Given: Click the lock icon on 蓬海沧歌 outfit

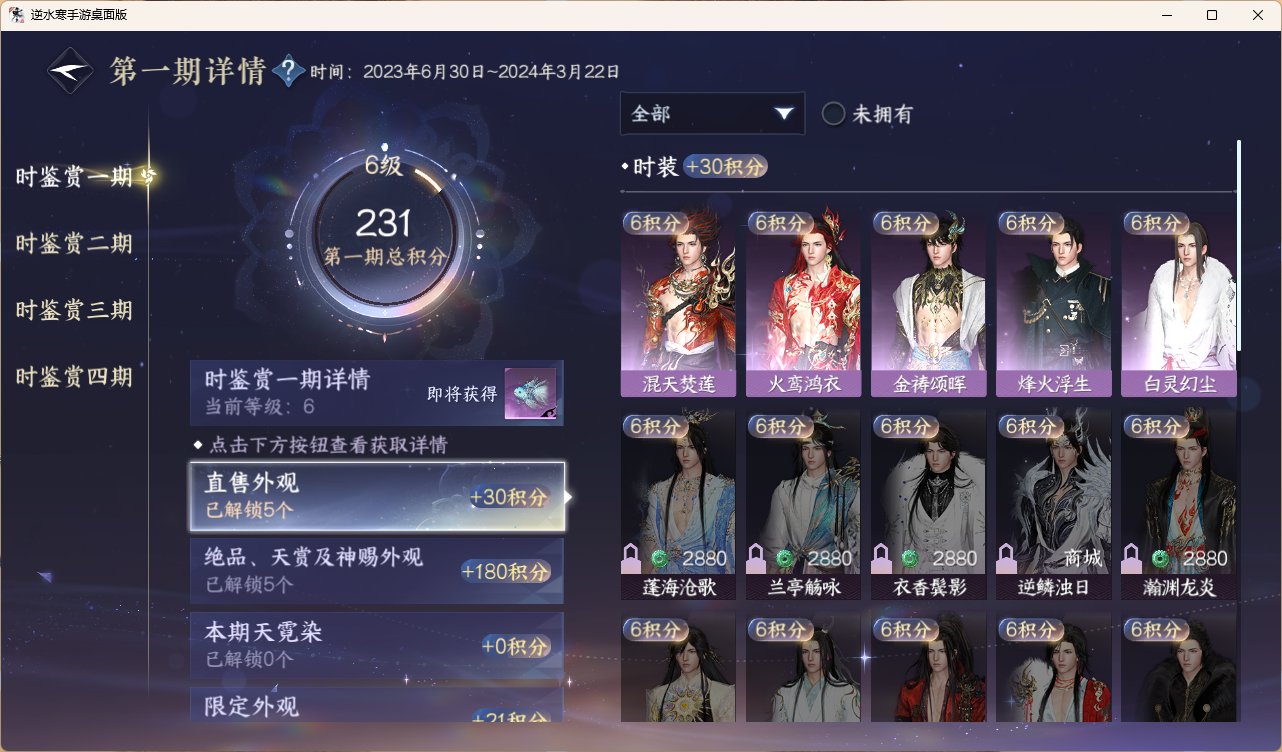Looking at the screenshot, I should pos(632,557).
